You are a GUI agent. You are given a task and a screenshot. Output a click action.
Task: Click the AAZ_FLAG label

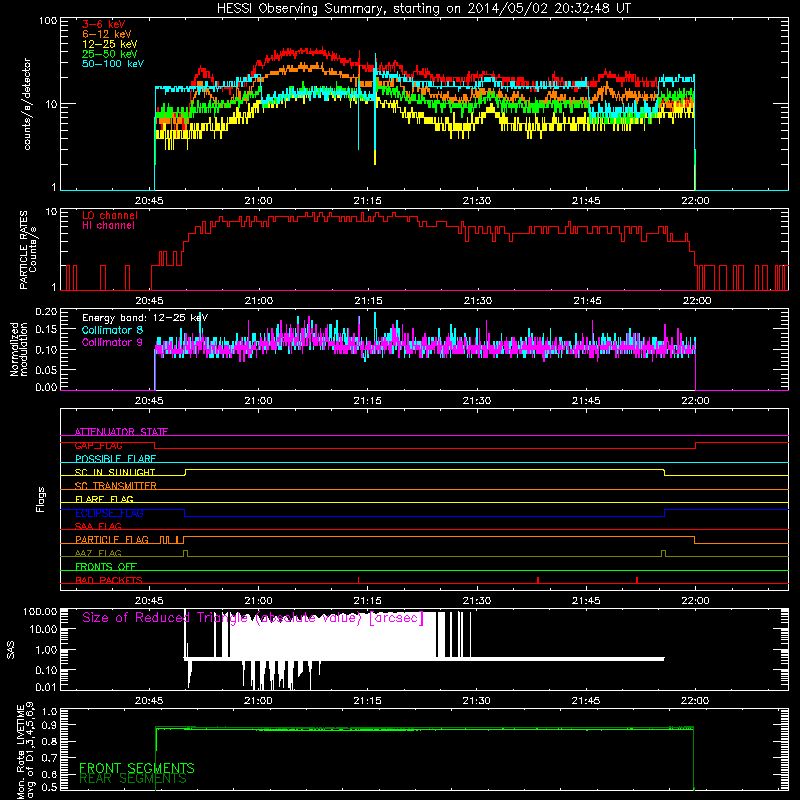tap(98, 553)
